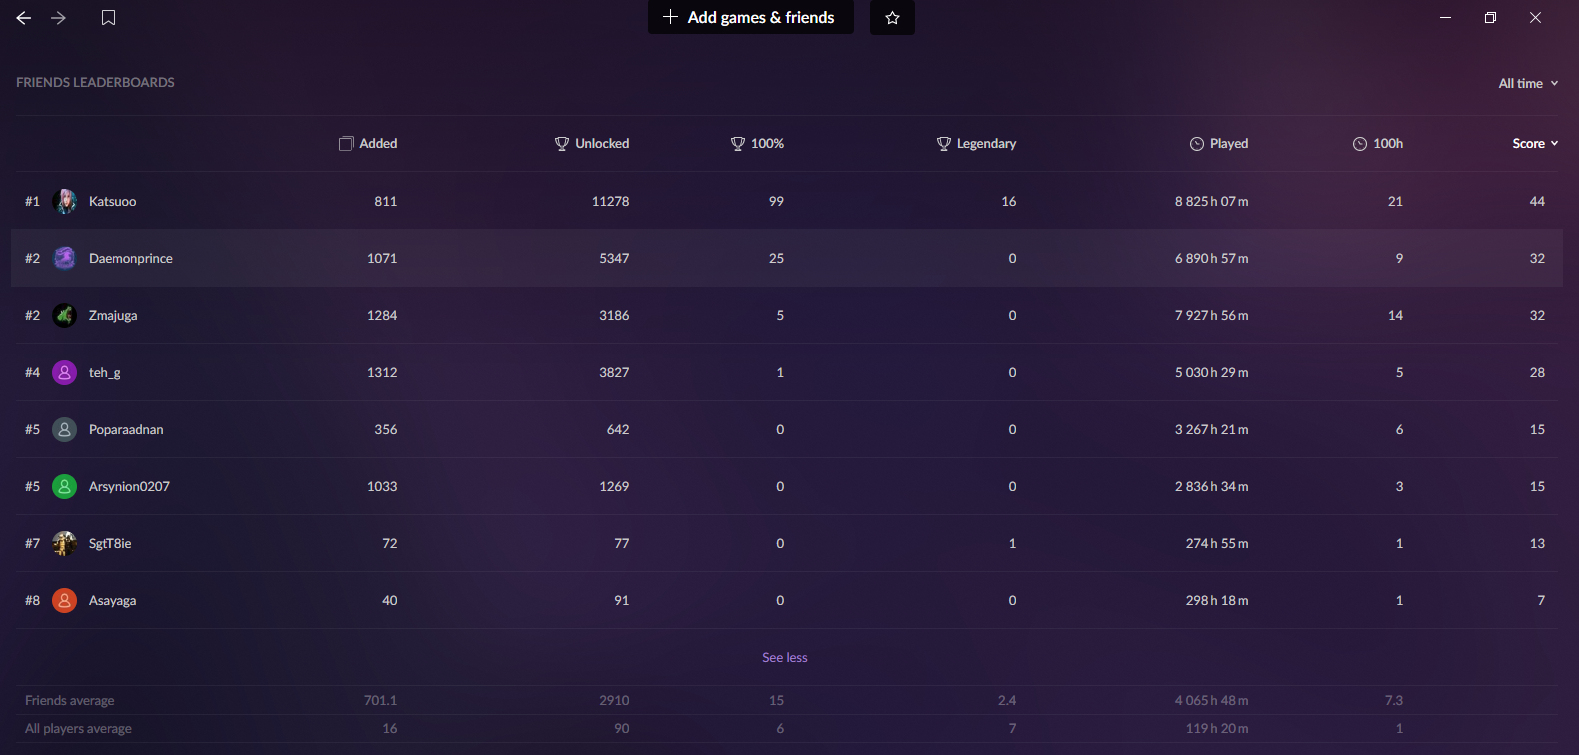The image size is (1579, 755).
Task: Click the forward arrow navigation icon
Action: [x=59, y=18]
